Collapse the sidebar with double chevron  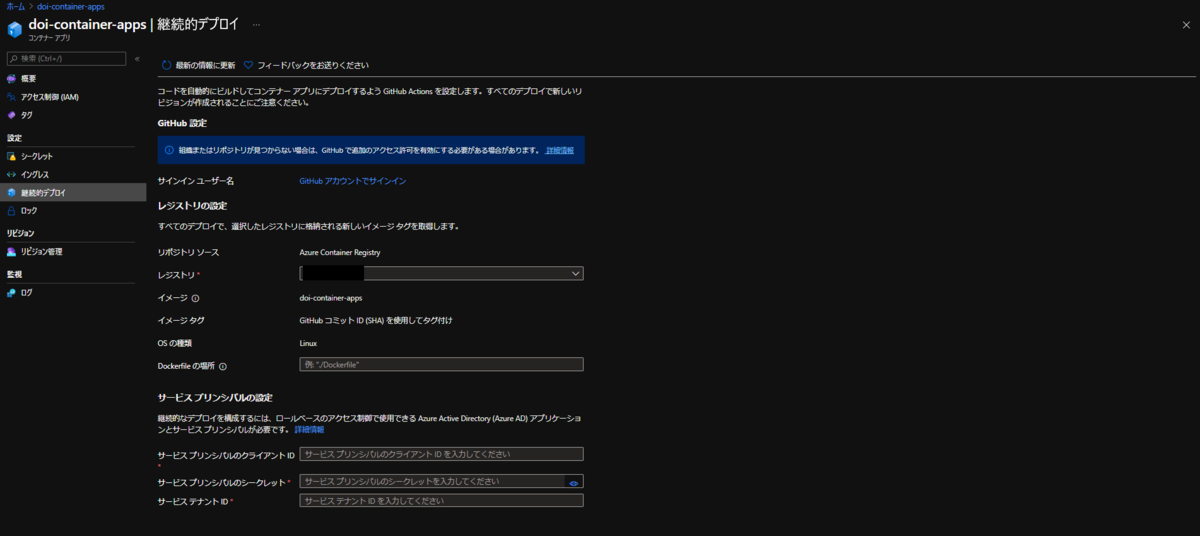tap(137, 59)
